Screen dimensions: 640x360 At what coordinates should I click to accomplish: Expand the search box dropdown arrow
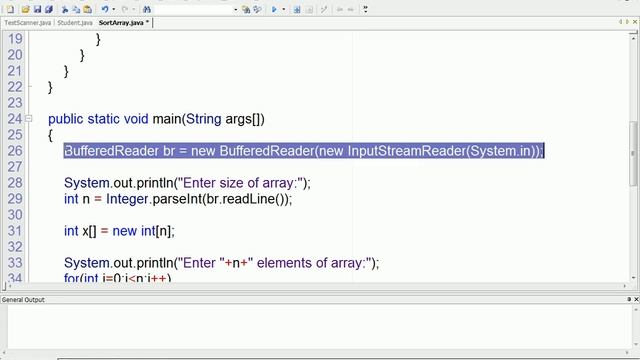[x=236, y=9]
